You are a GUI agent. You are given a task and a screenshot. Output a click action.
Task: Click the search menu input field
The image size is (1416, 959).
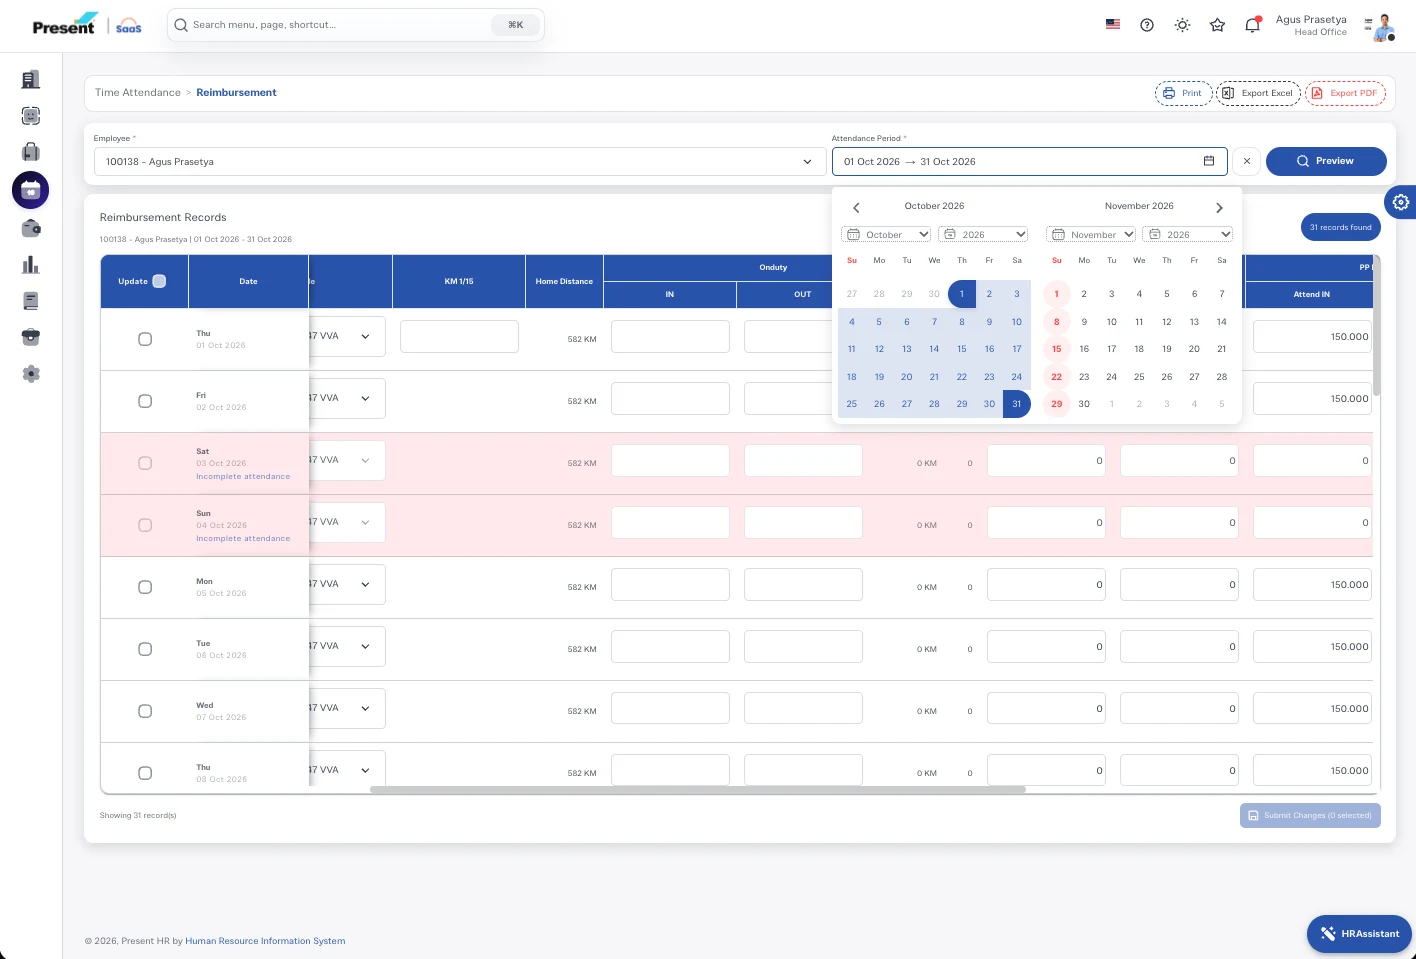(356, 25)
